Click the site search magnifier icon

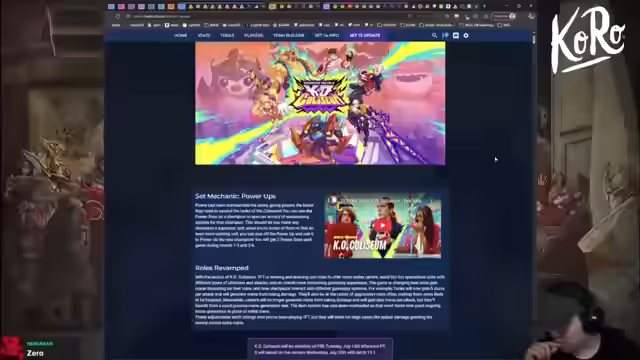[434, 36]
